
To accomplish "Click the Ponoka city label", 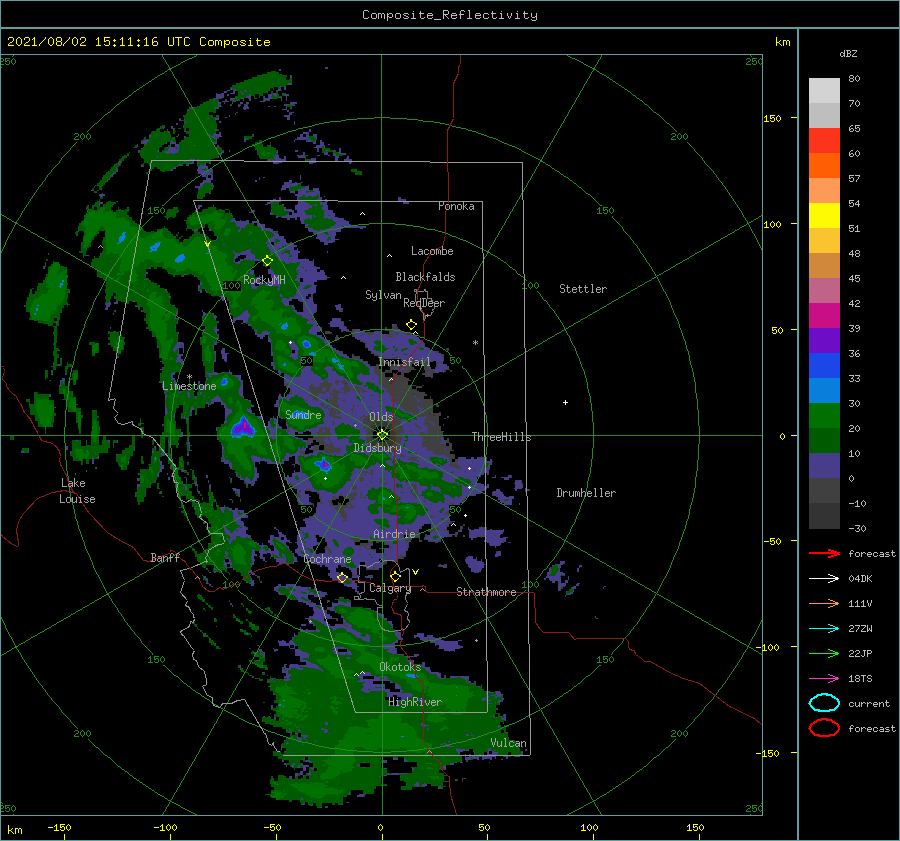I will click(456, 206).
